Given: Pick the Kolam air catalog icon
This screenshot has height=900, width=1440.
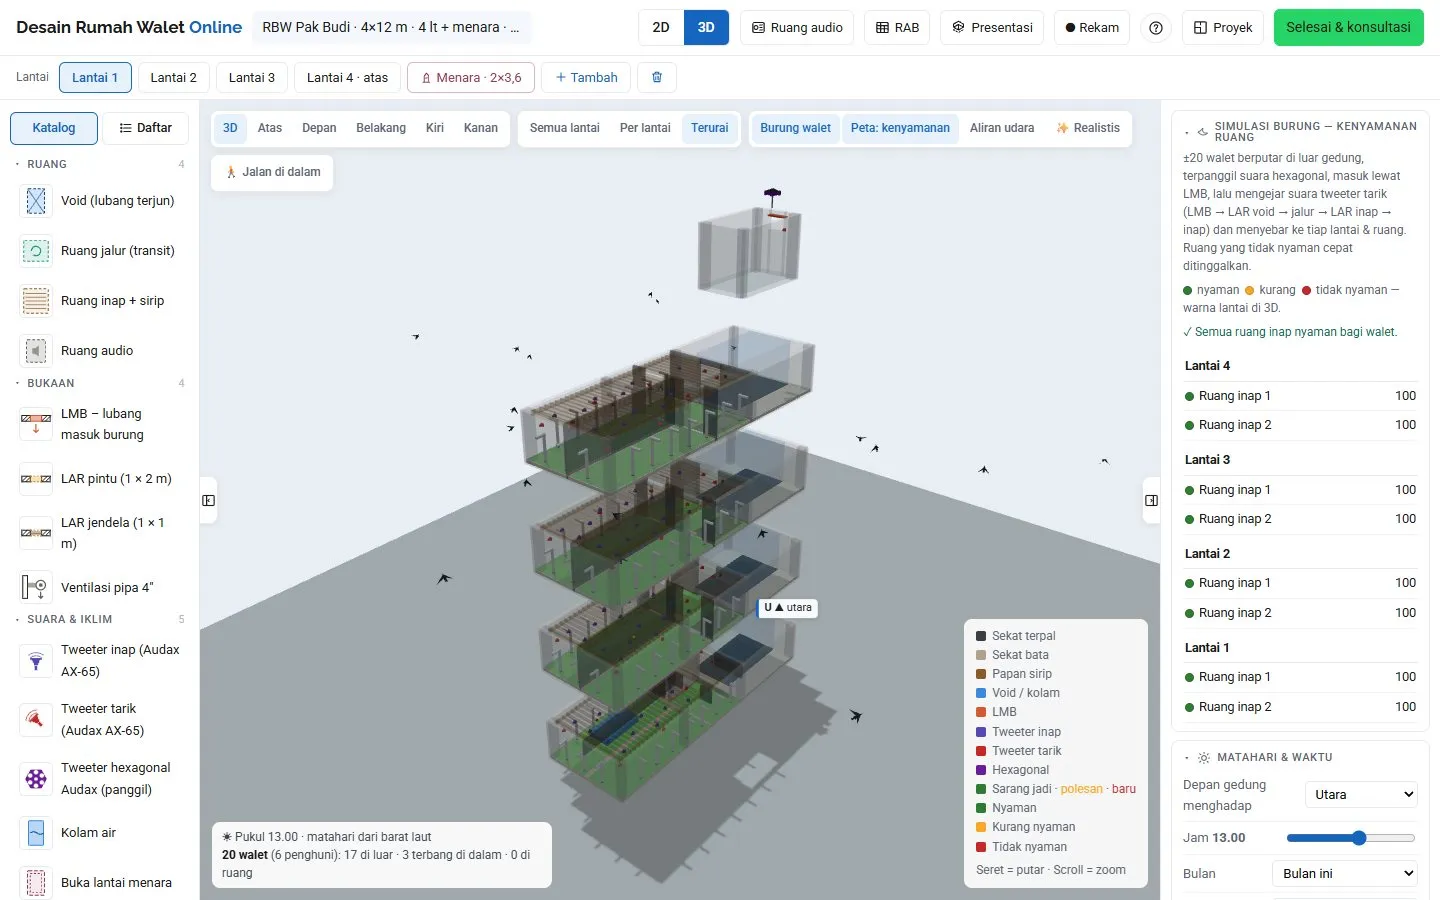Looking at the screenshot, I should (36, 833).
